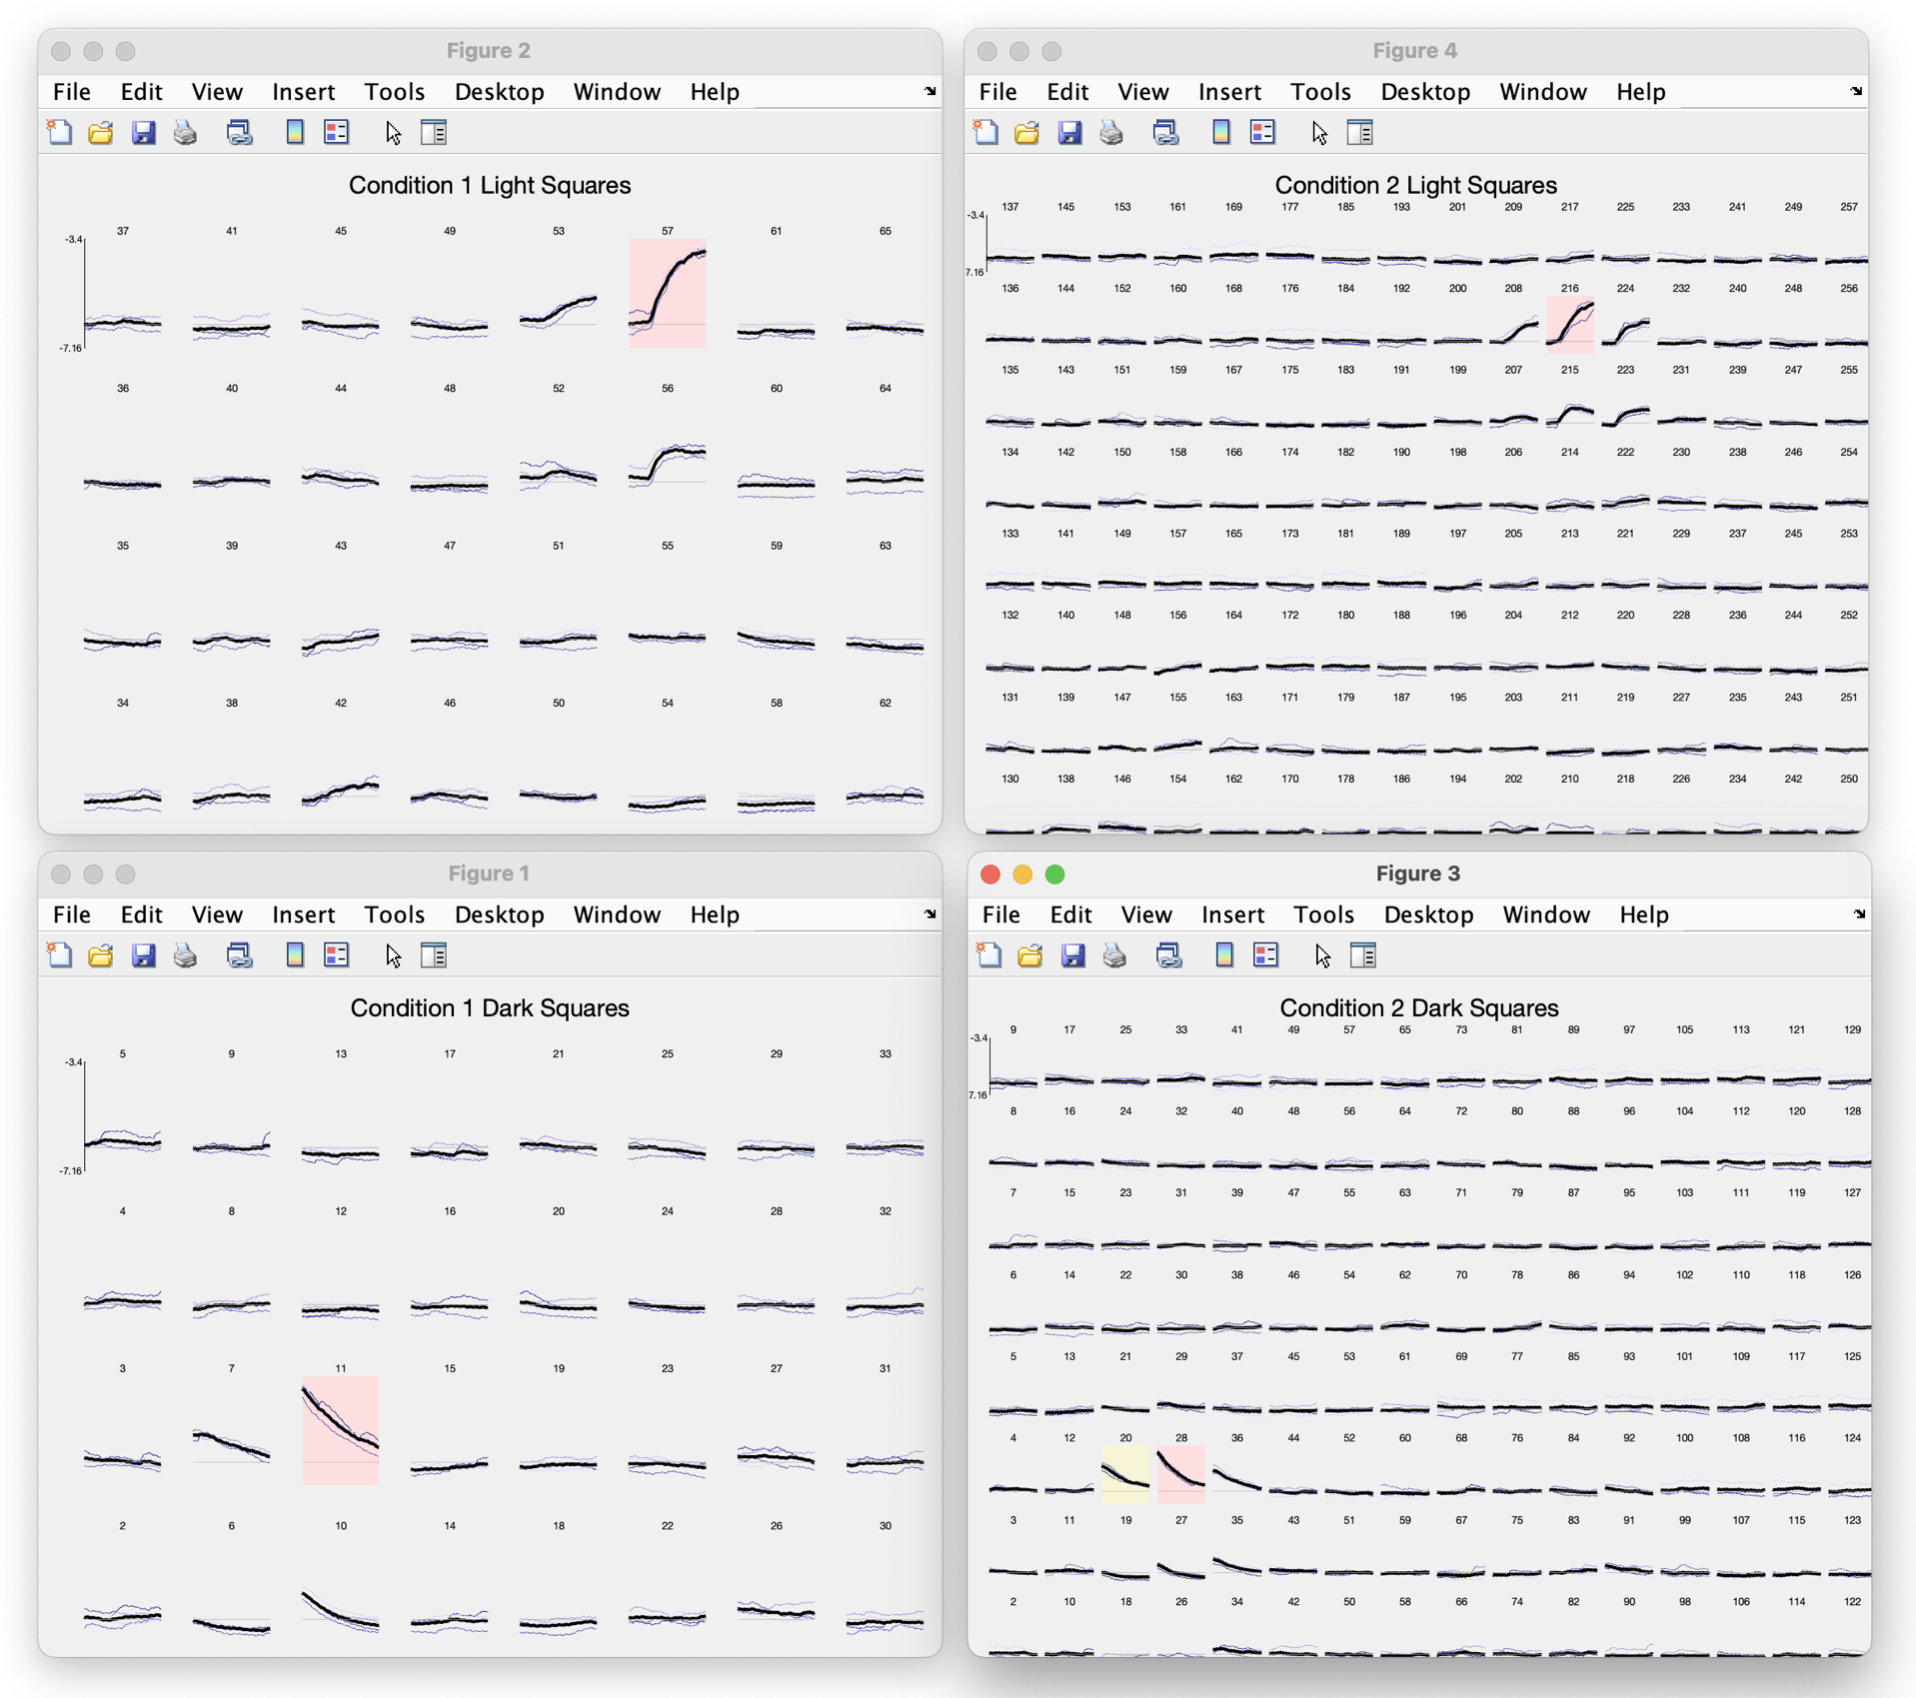Toggle Insert Colorbar in Figure 1 toolbar

click(295, 955)
